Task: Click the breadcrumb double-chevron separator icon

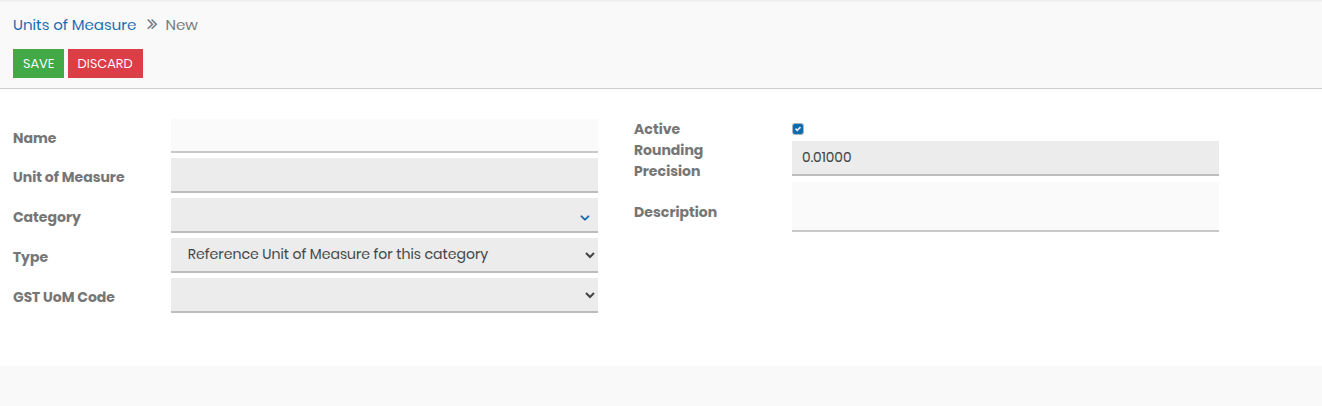Action: point(152,25)
